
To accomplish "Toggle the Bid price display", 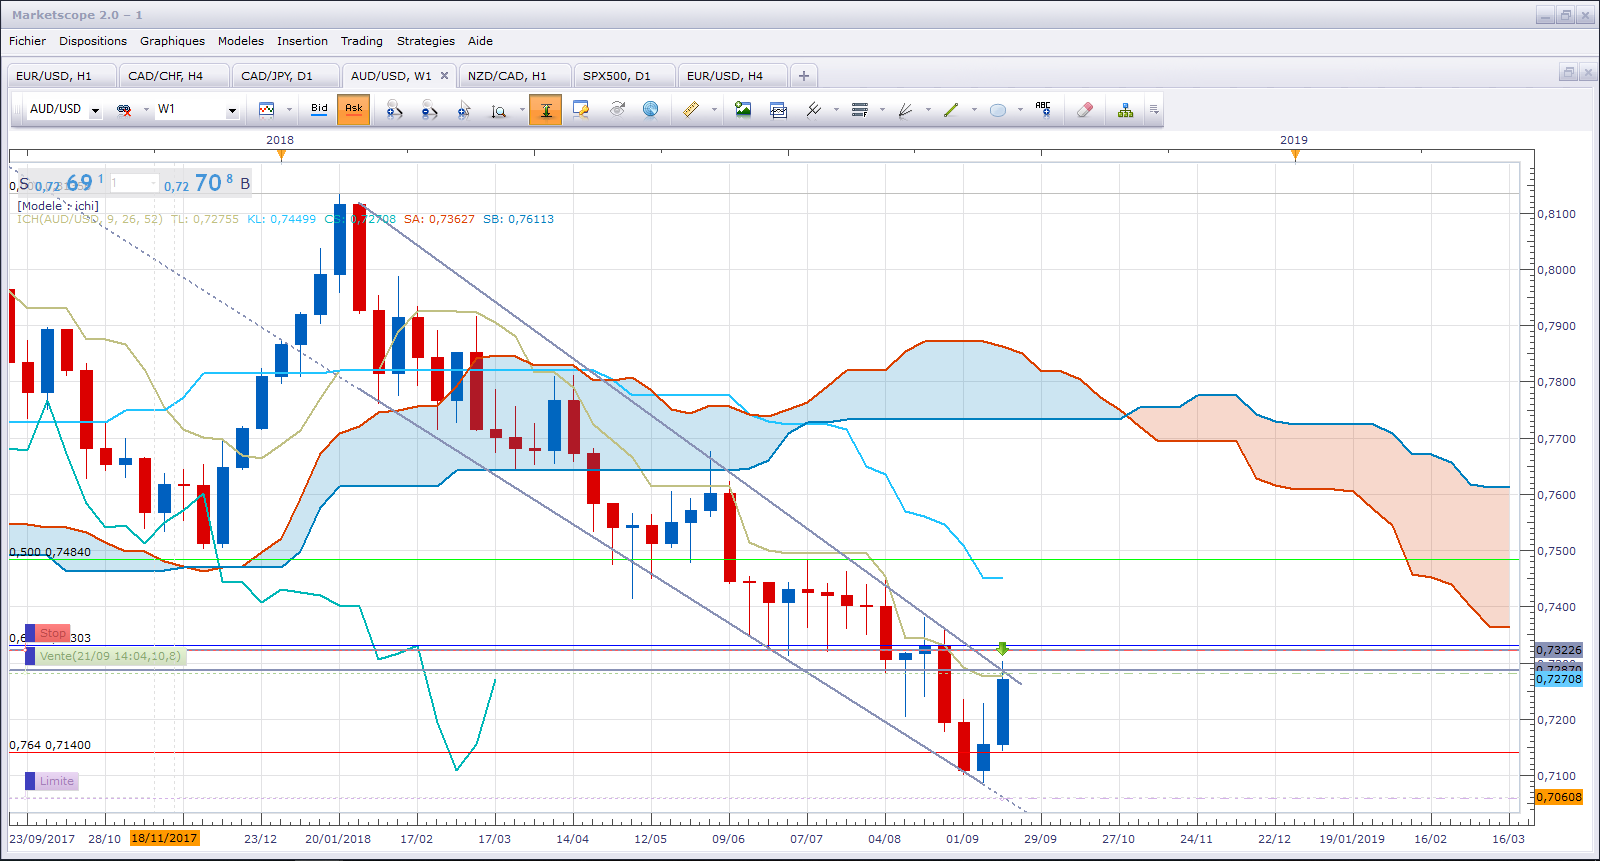I will coord(319,109).
